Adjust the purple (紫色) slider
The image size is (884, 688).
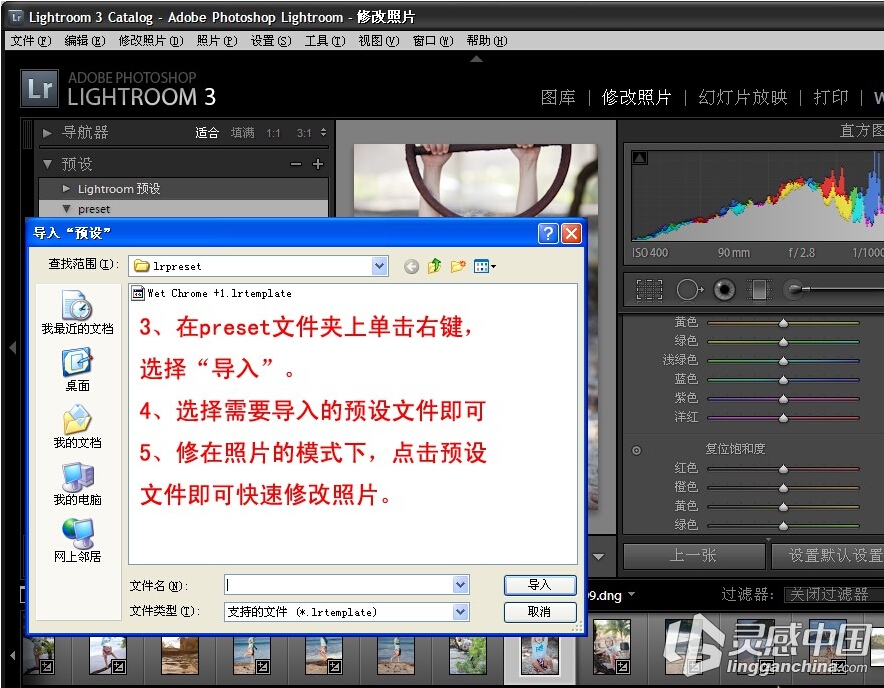[x=783, y=399]
